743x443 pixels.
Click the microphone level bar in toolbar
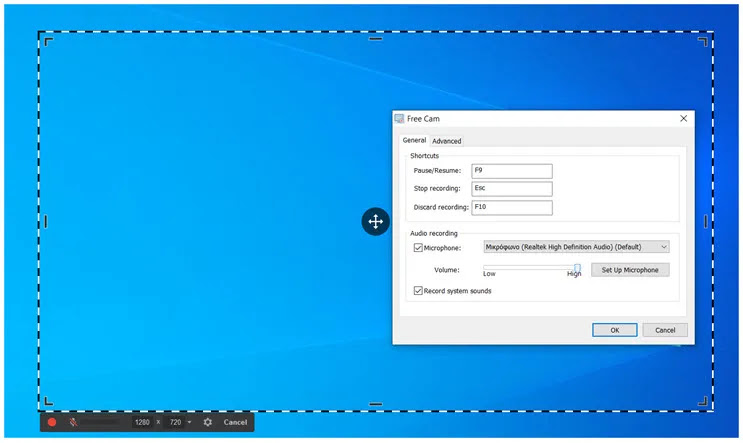100,422
